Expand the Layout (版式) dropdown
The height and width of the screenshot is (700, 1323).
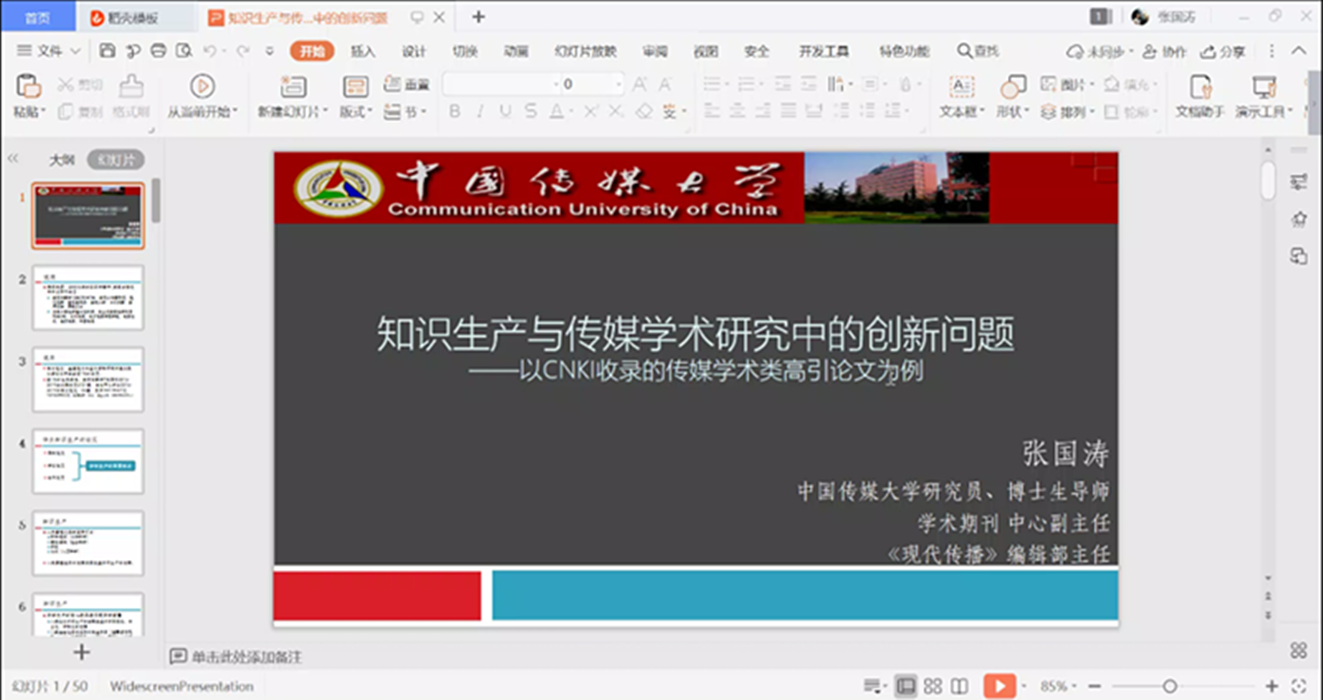[356, 112]
